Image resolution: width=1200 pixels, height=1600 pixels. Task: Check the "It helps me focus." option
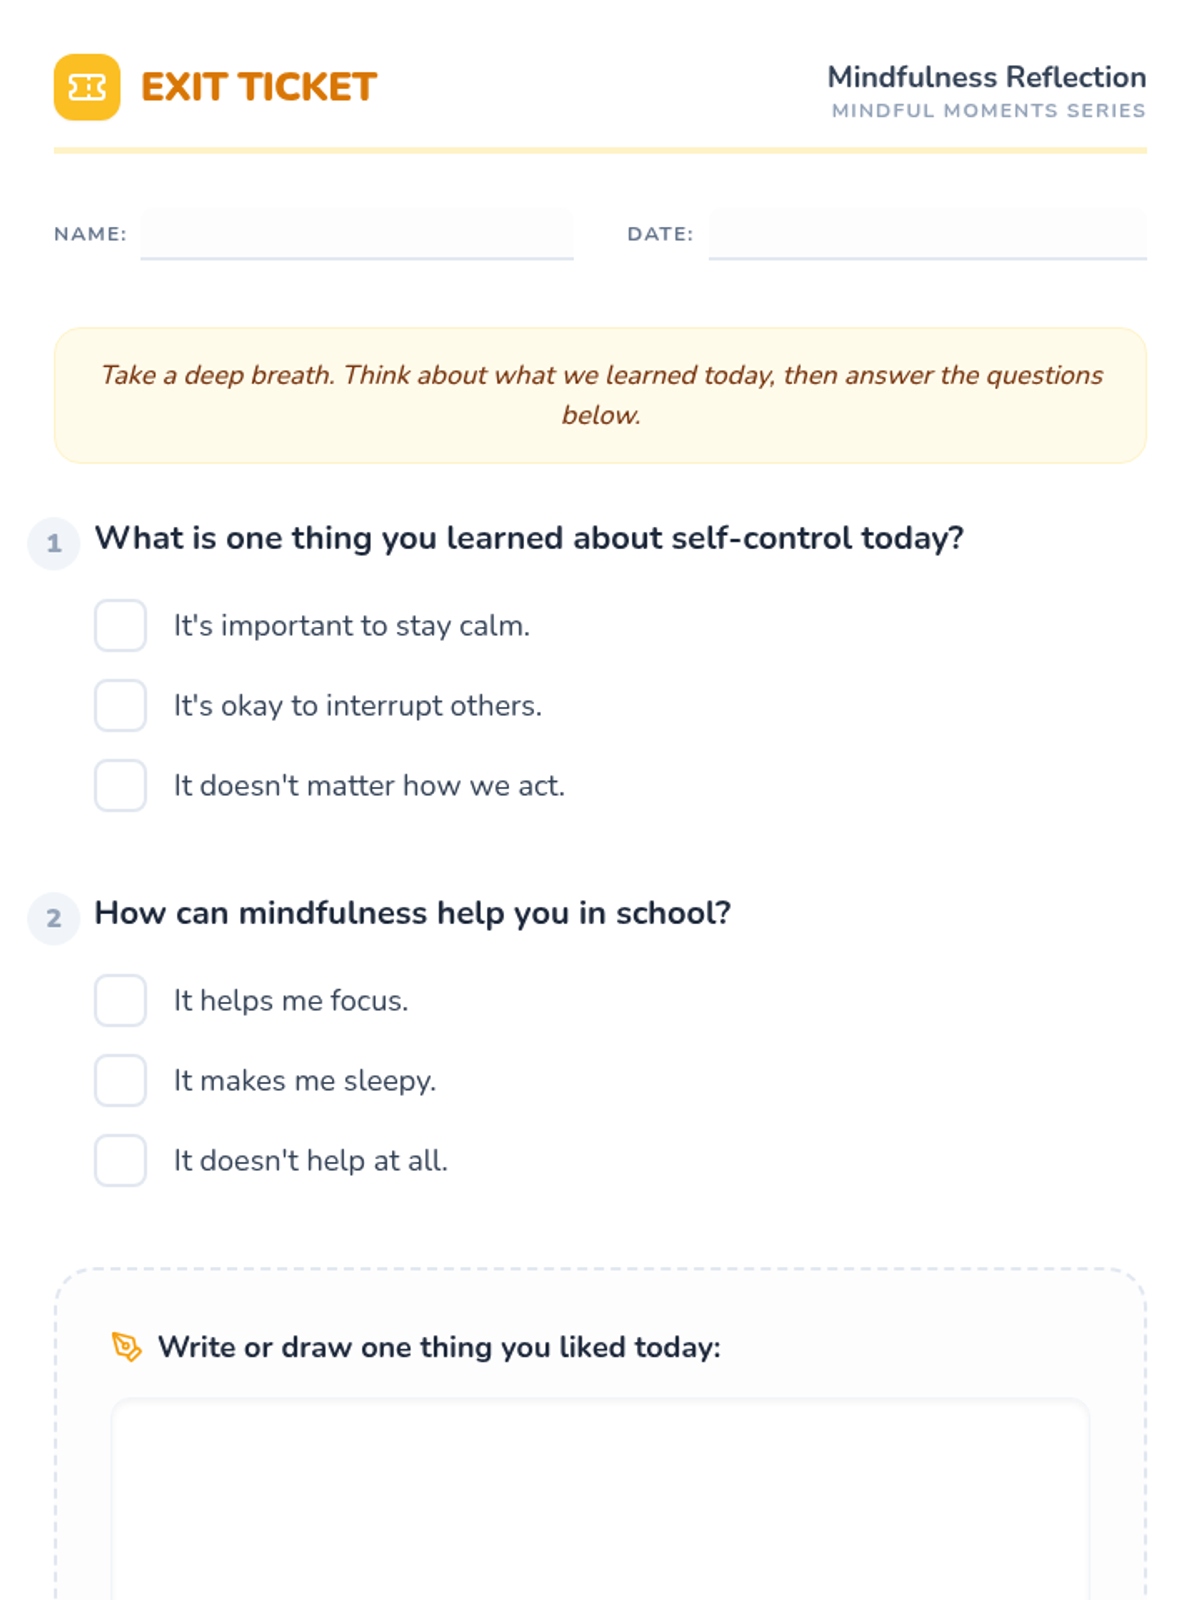pyautogui.click(x=121, y=1000)
